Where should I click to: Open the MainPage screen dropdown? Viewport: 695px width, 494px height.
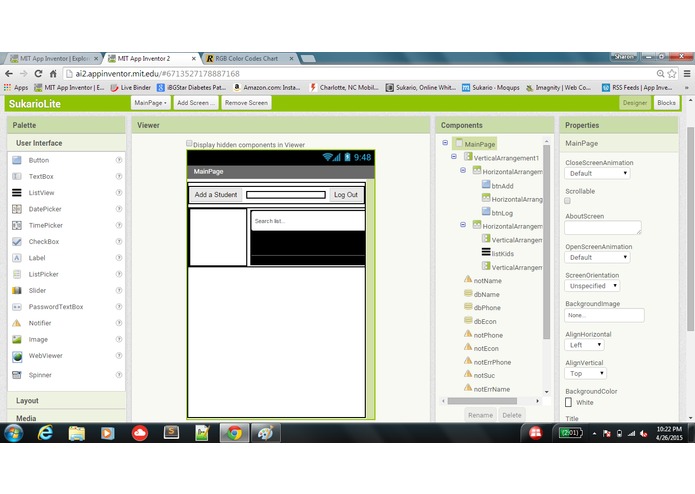pyautogui.click(x=151, y=103)
